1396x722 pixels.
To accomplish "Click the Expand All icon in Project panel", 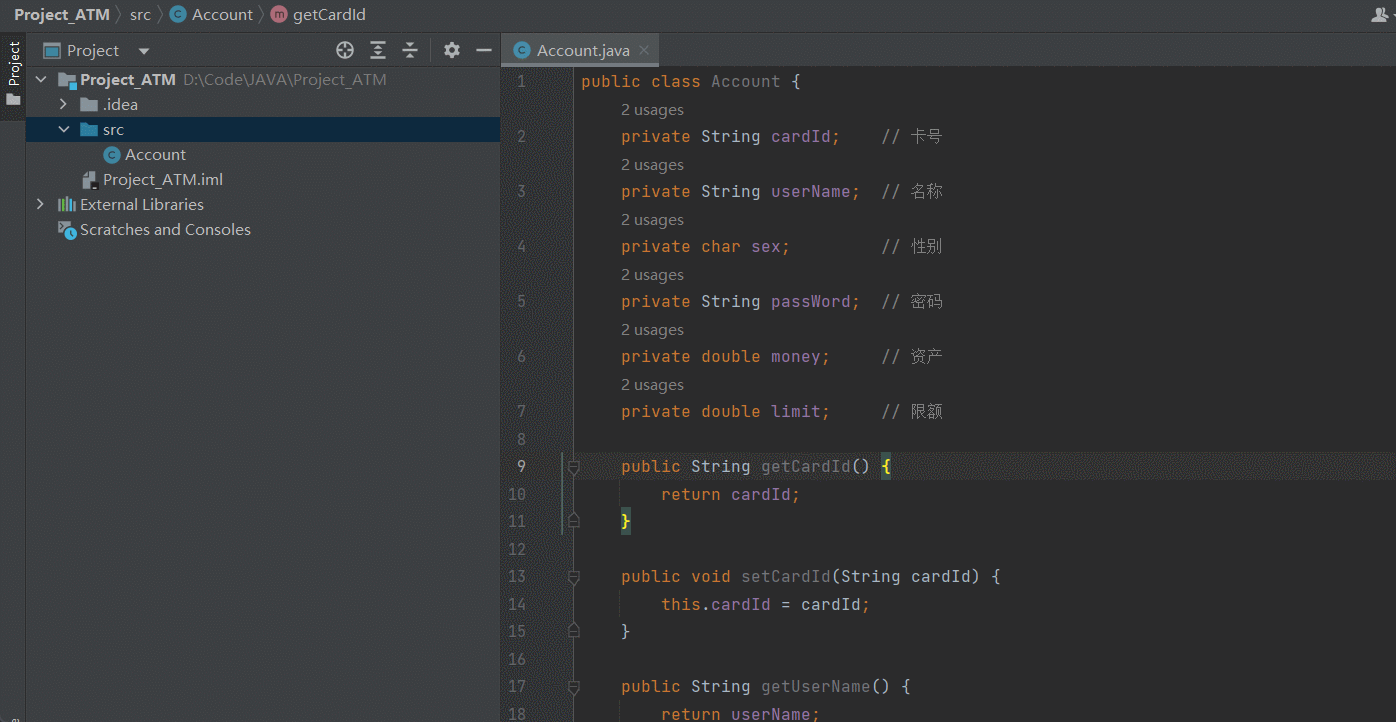I will tap(378, 50).
